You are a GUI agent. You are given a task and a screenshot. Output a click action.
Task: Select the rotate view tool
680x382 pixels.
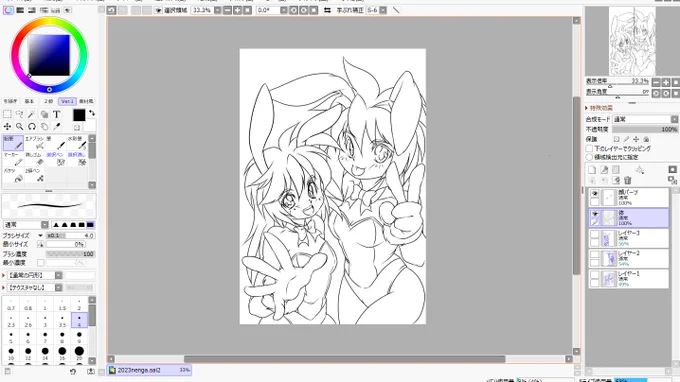pos(32,127)
